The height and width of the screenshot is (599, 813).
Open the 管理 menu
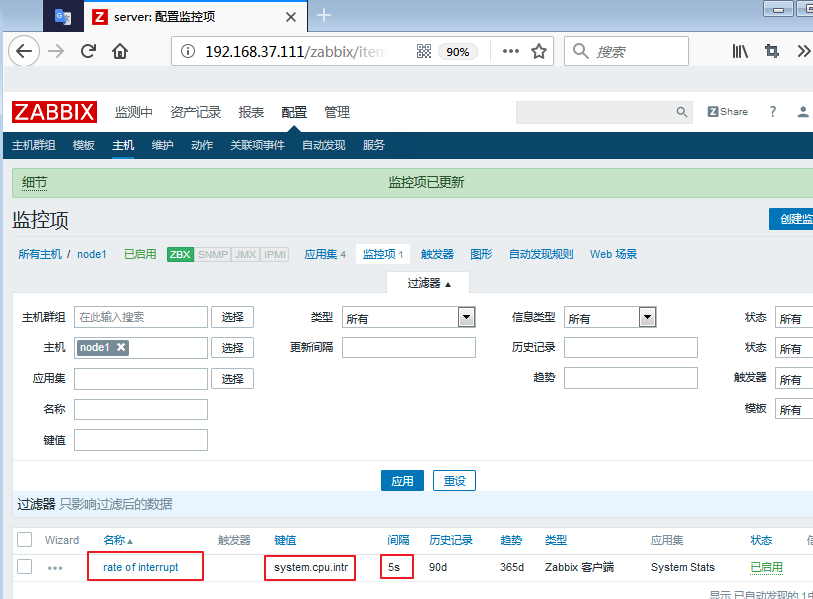click(337, 112)
